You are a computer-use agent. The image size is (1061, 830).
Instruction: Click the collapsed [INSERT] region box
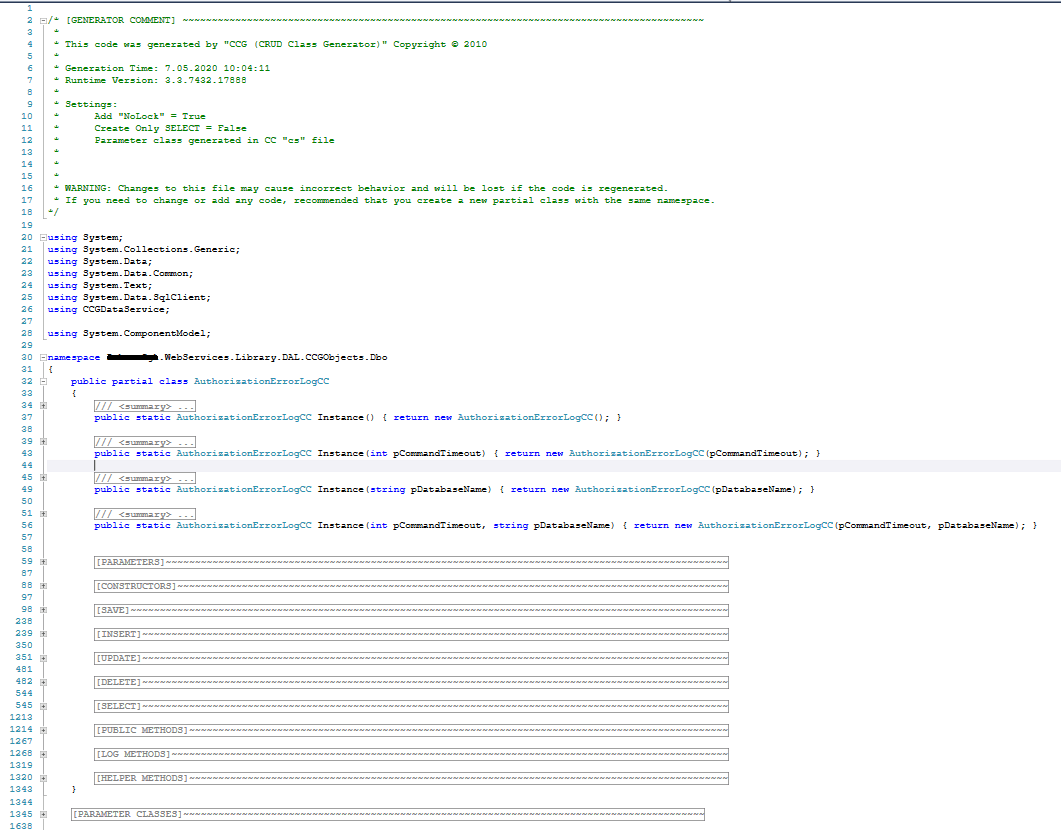(411, 635)
